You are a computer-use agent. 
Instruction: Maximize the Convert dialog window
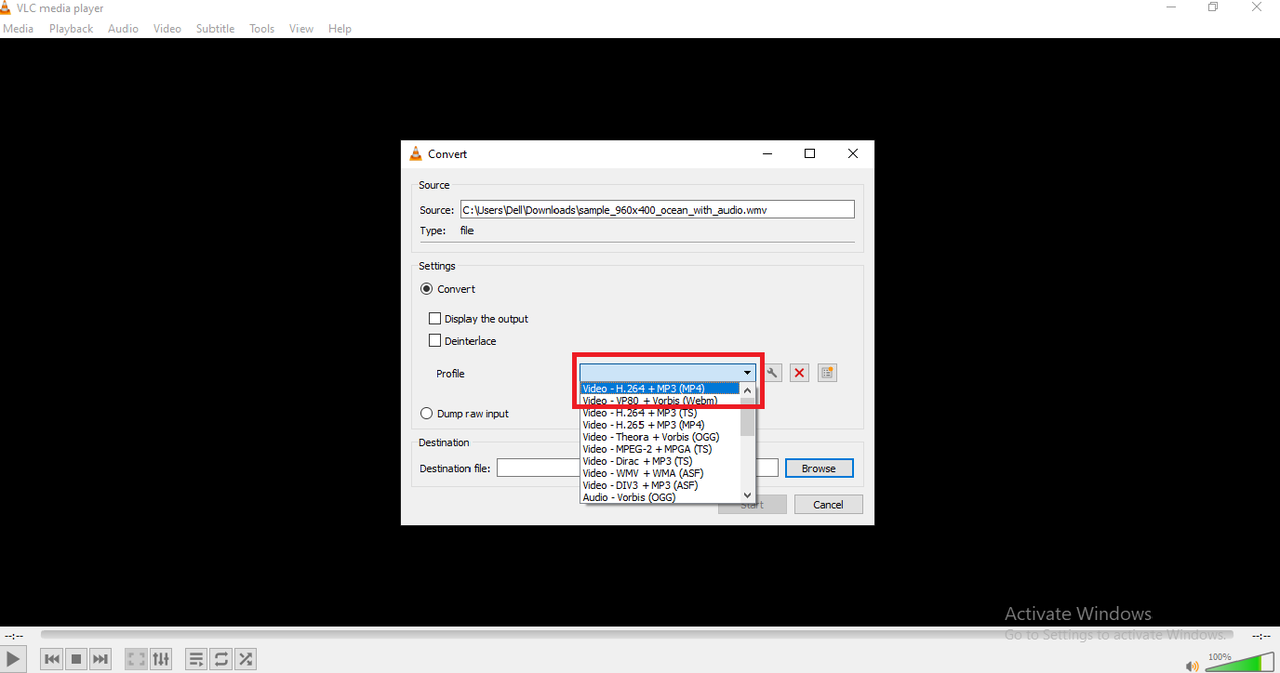(810, 153)
